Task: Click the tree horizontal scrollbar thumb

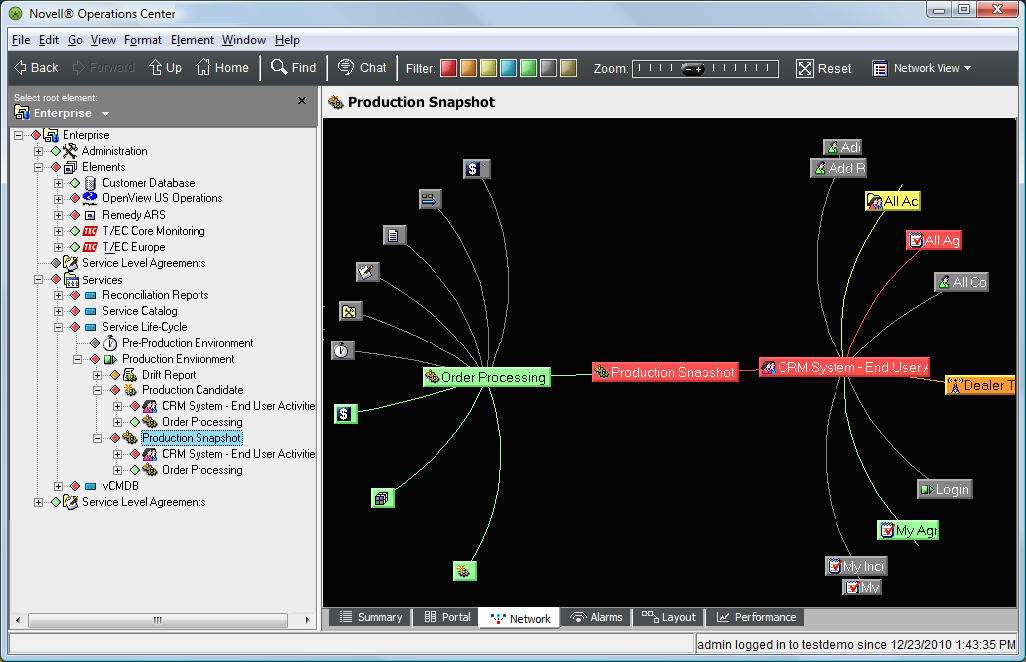Action: 158,619
